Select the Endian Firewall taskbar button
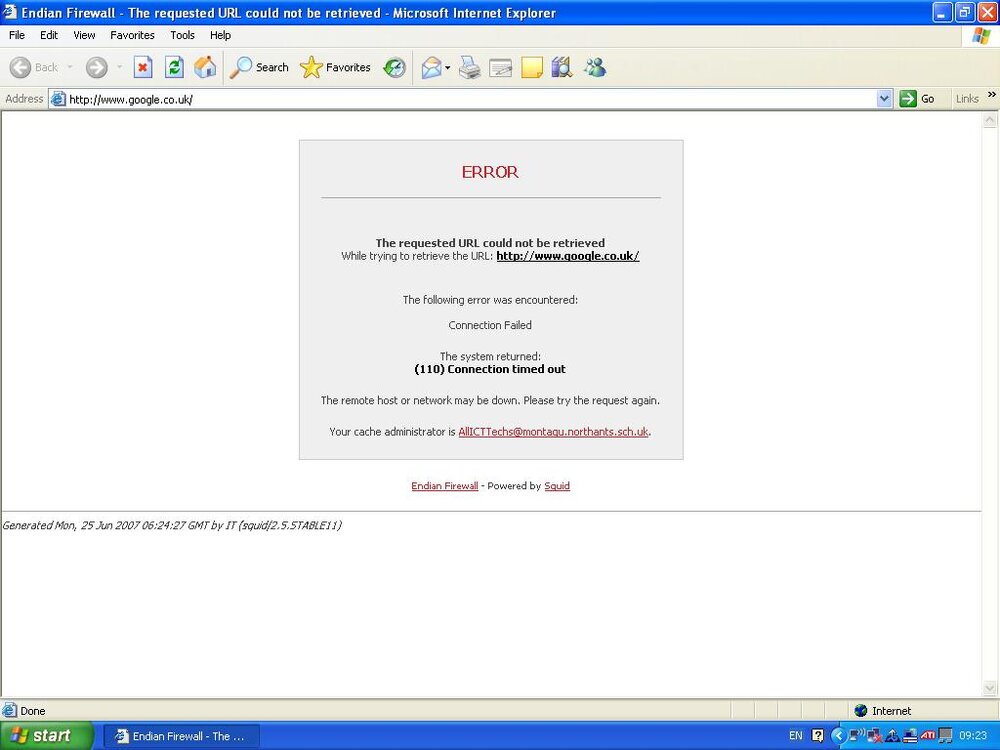The height and width of the screenshot is (750, 1000). coord(181,736)
